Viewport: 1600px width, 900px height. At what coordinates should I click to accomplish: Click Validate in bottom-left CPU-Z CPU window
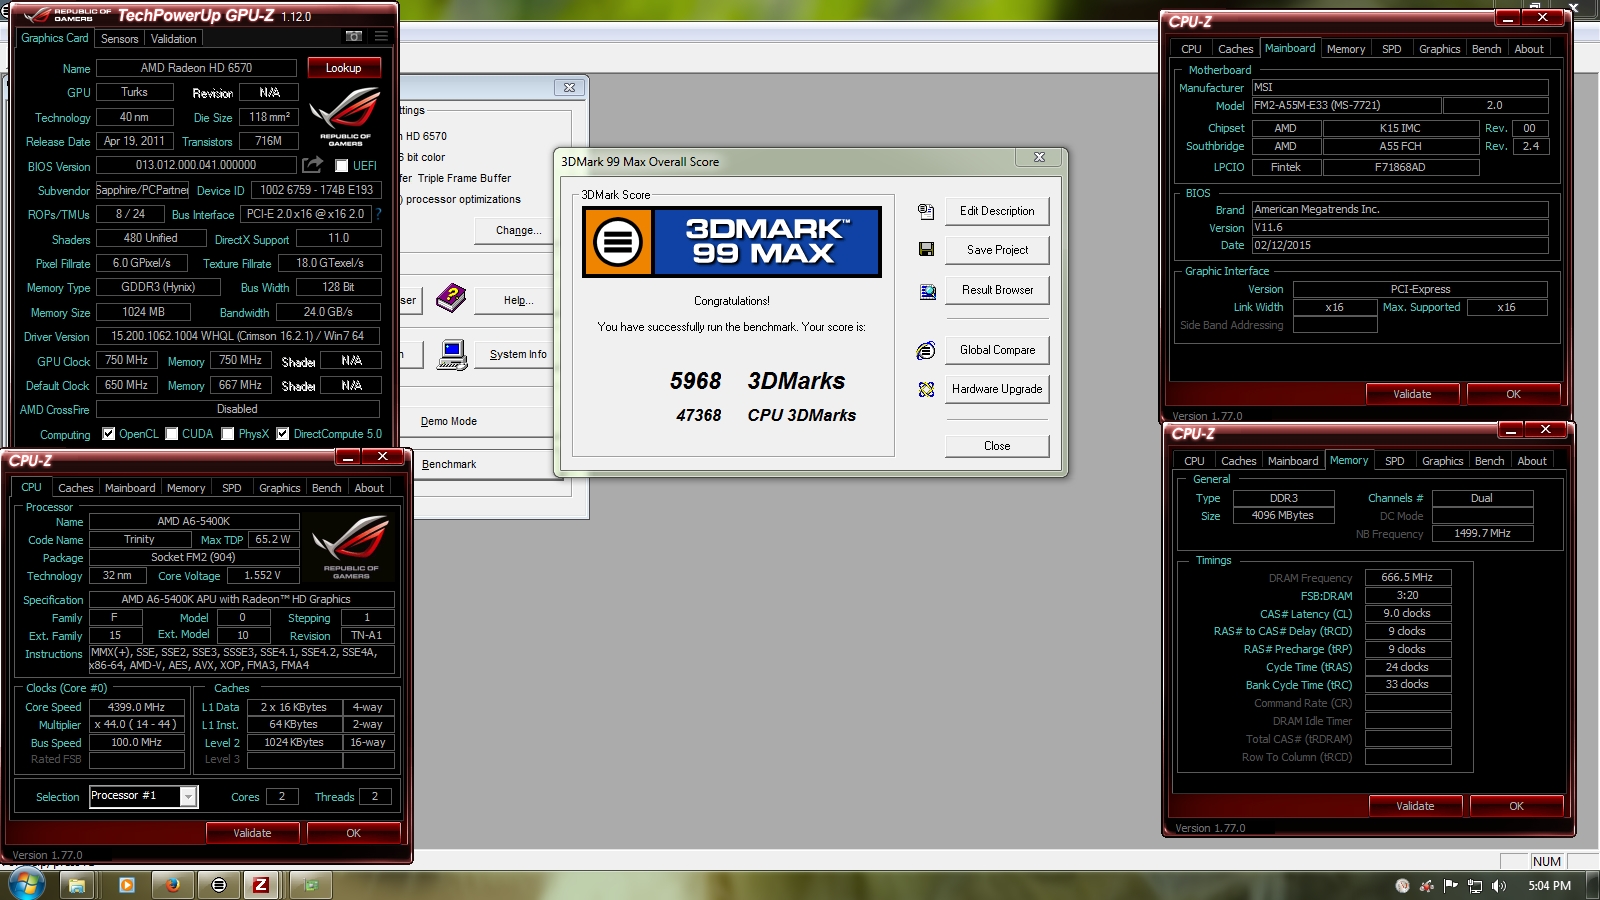252,833
